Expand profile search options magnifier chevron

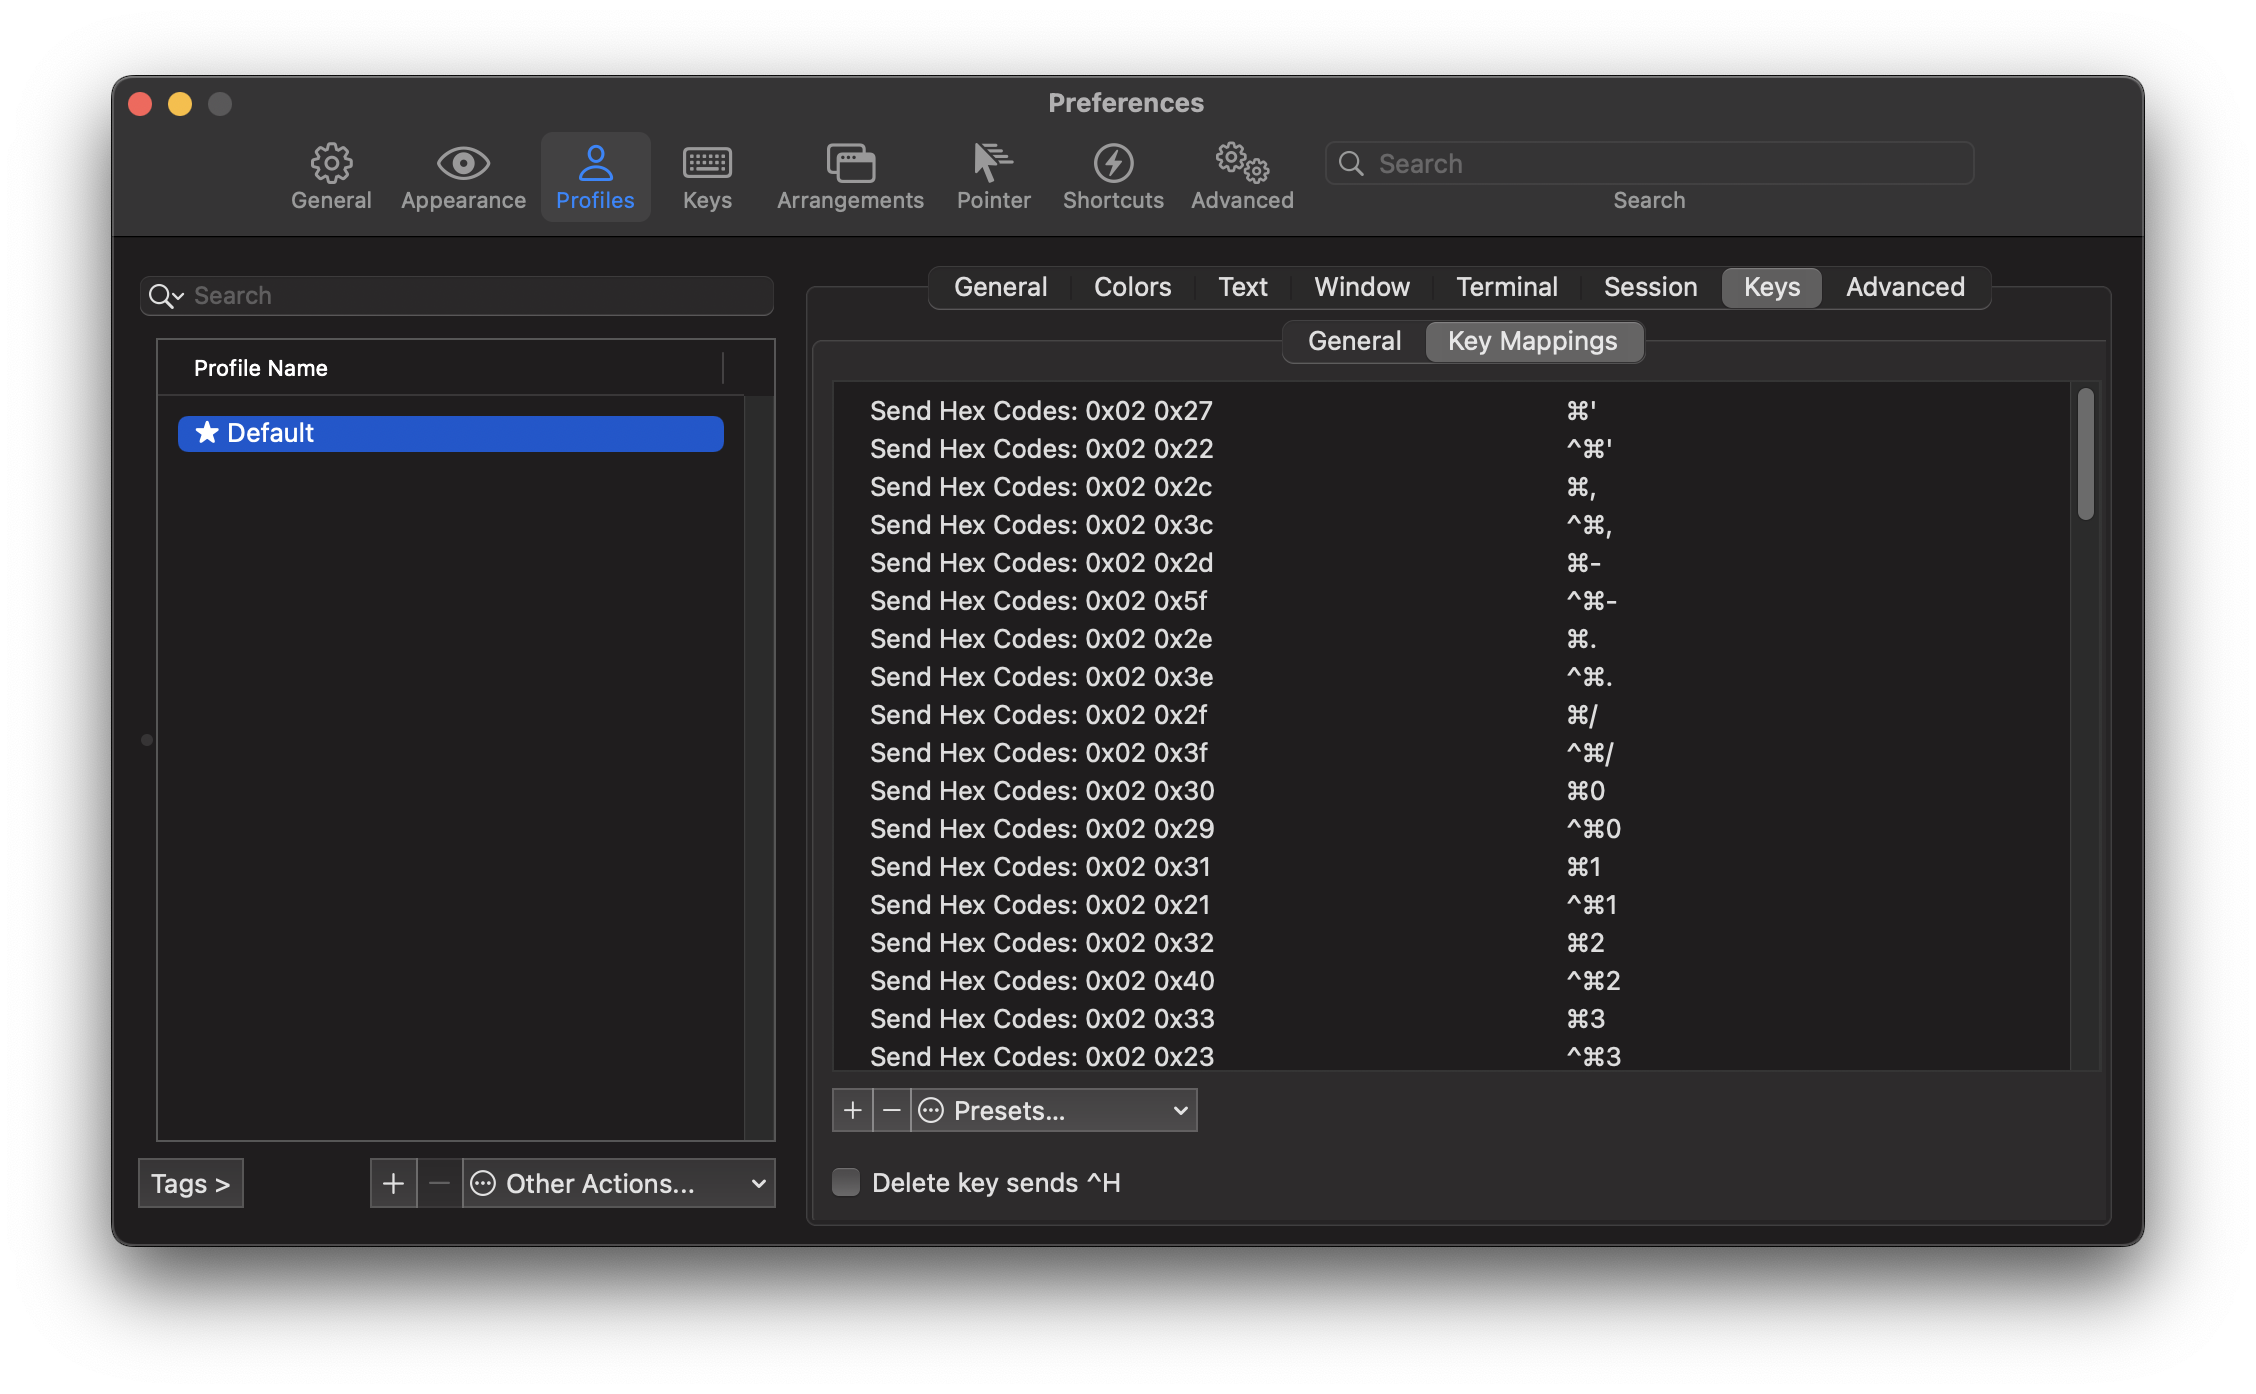[x=166, y=296]
